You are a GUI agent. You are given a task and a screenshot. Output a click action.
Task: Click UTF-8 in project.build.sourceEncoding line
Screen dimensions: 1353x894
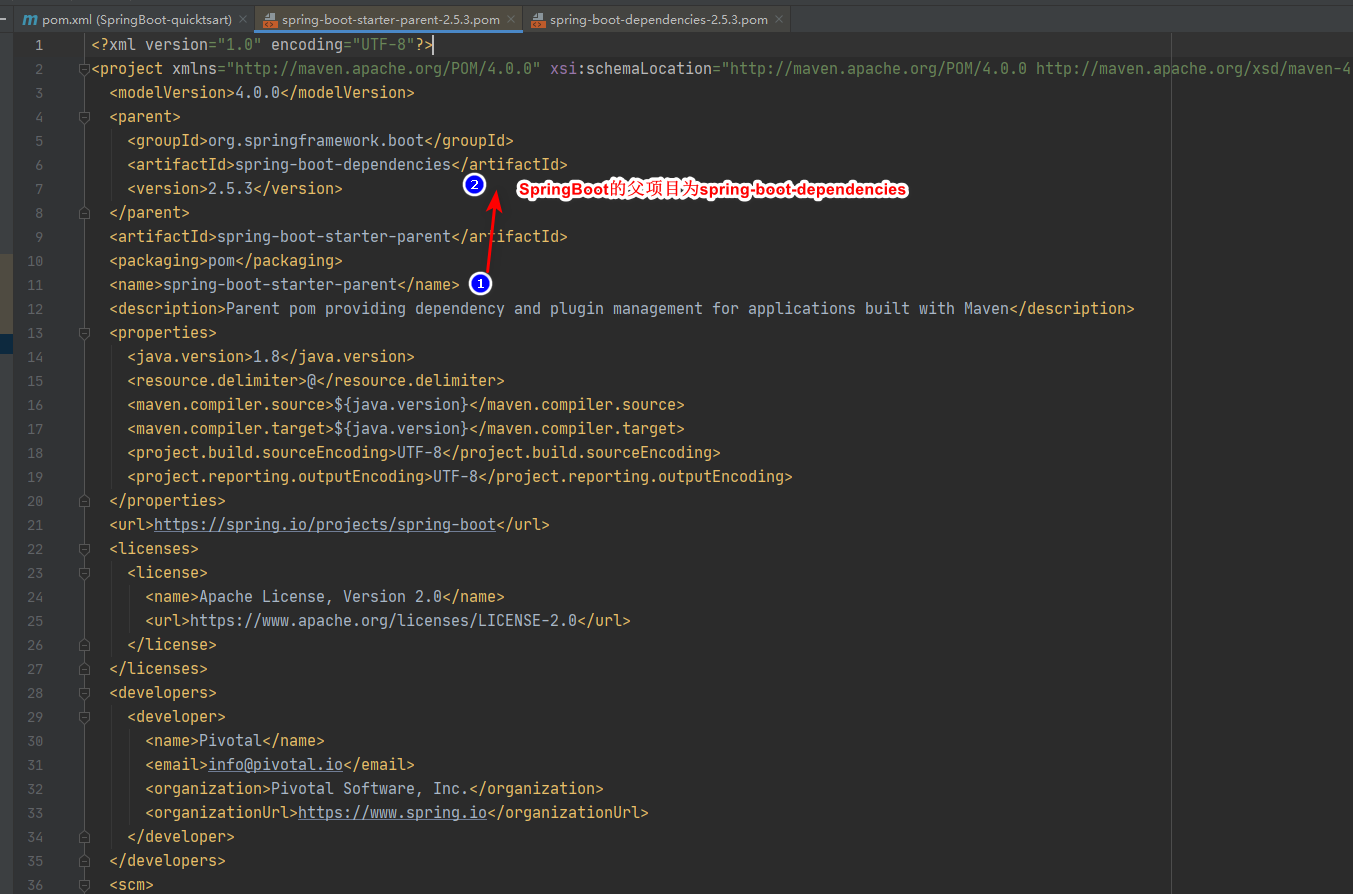pos(419,453)
